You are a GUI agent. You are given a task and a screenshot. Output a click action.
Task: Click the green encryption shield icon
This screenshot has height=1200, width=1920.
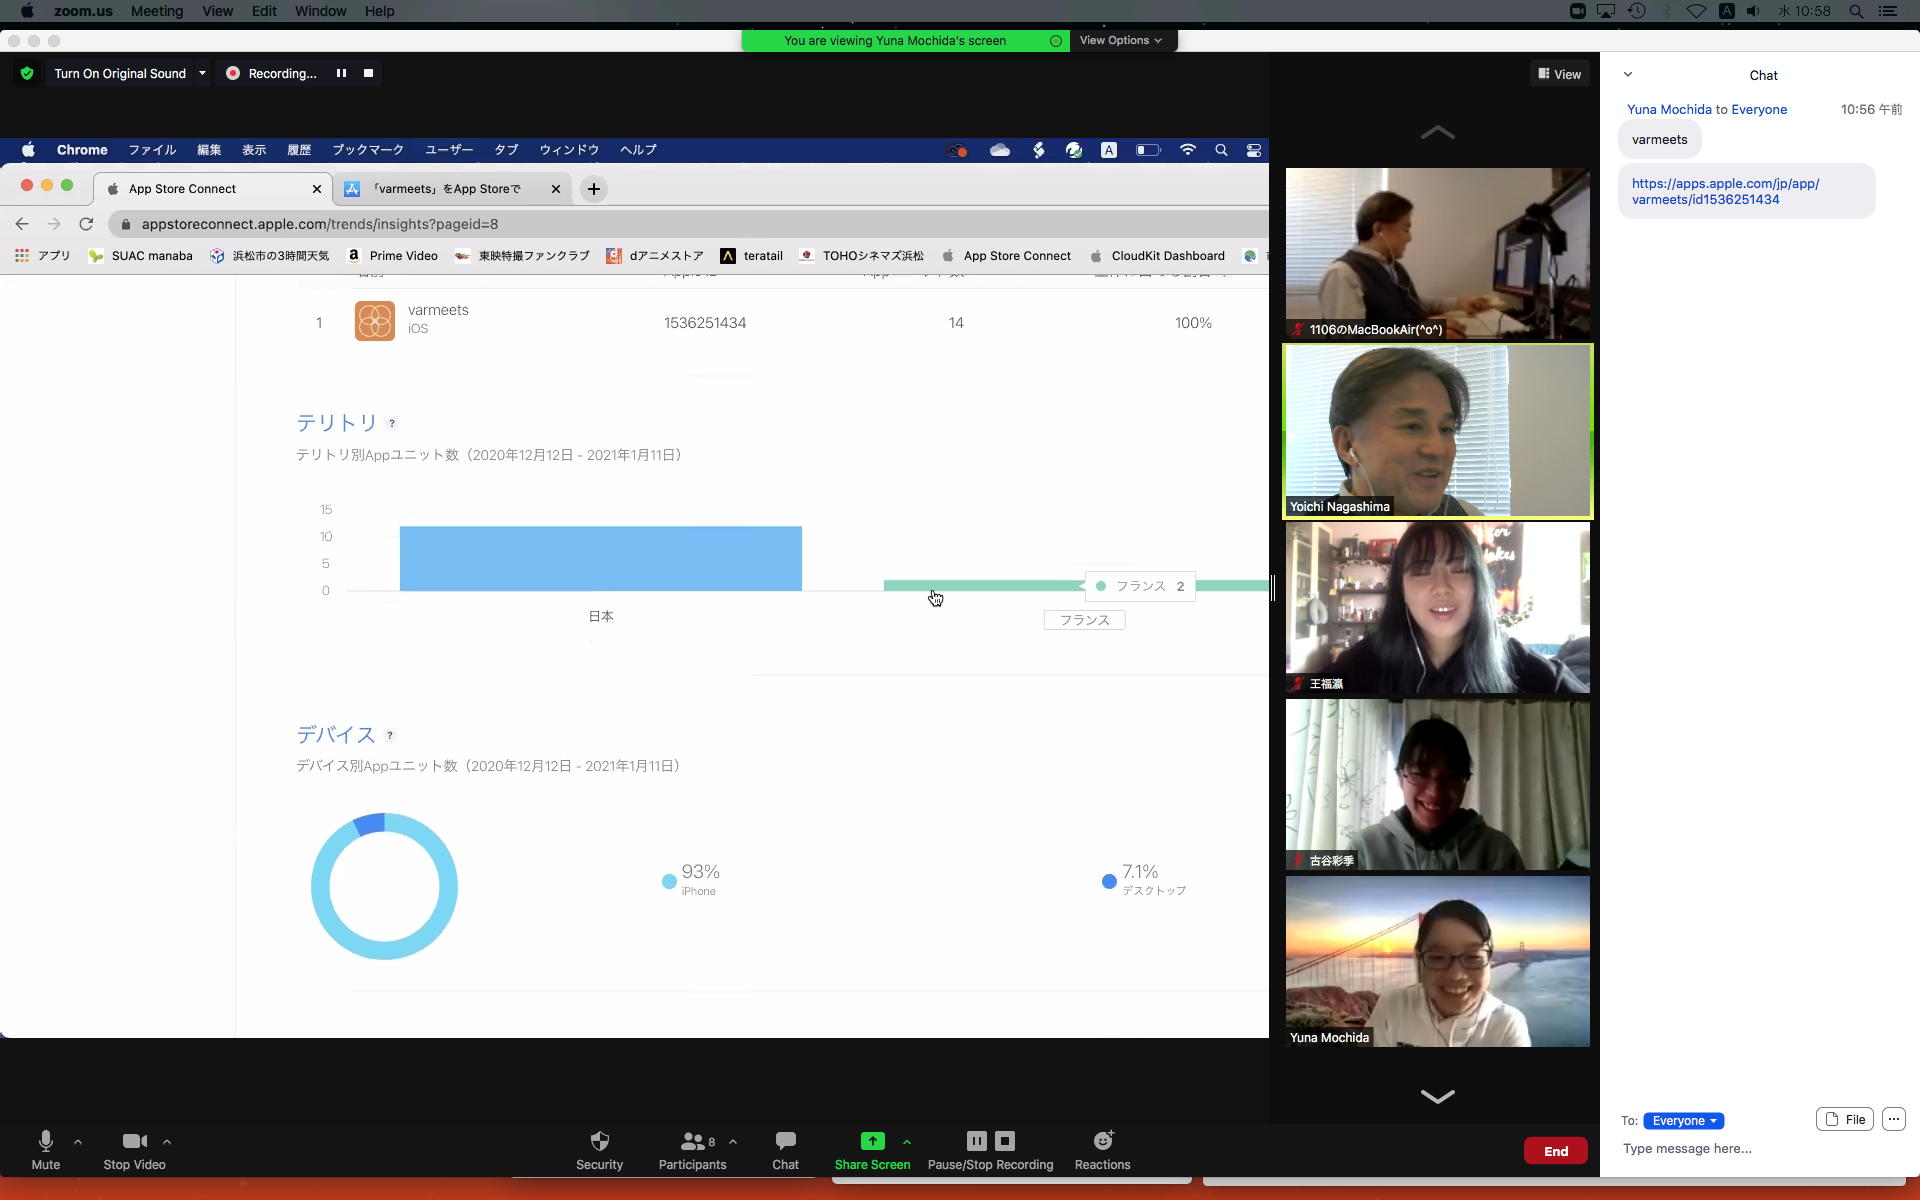coord(27,73)
